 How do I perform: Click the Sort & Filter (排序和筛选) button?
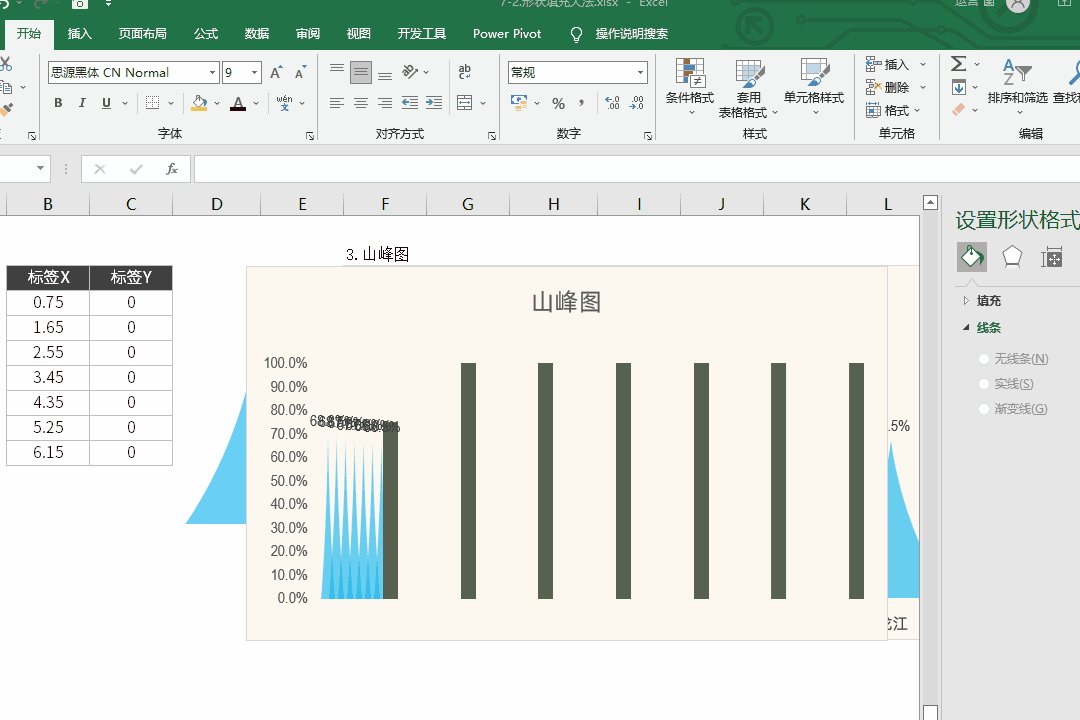coord(1017,85)
